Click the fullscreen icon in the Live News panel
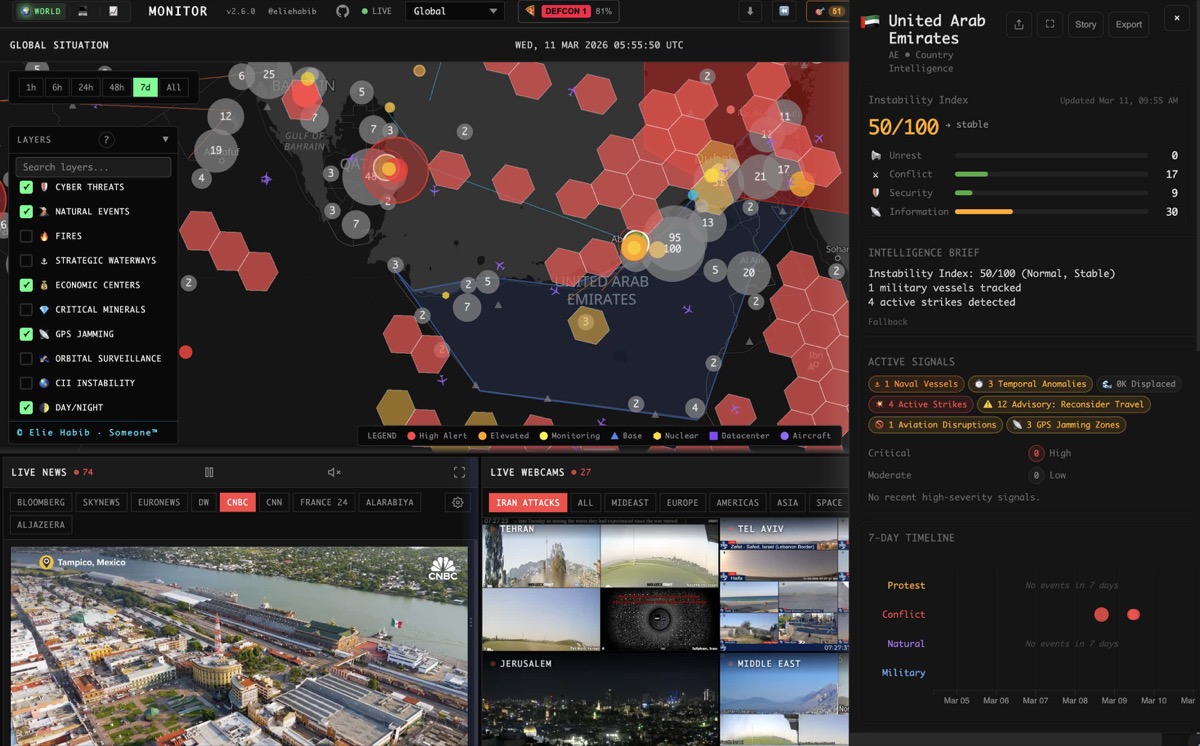This screenshot has width=1200, height=746. (x=459, y=472)
